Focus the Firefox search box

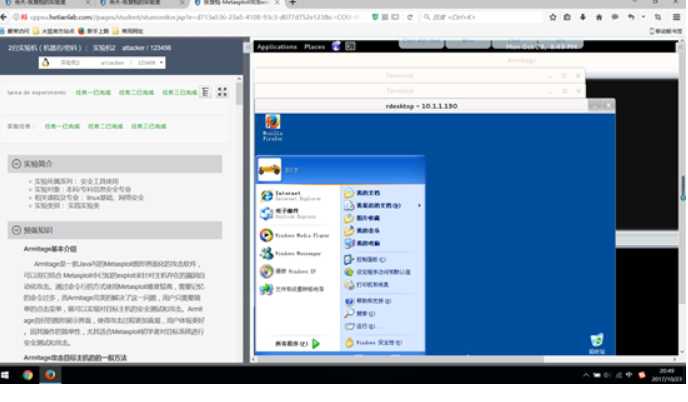point(481,17)
